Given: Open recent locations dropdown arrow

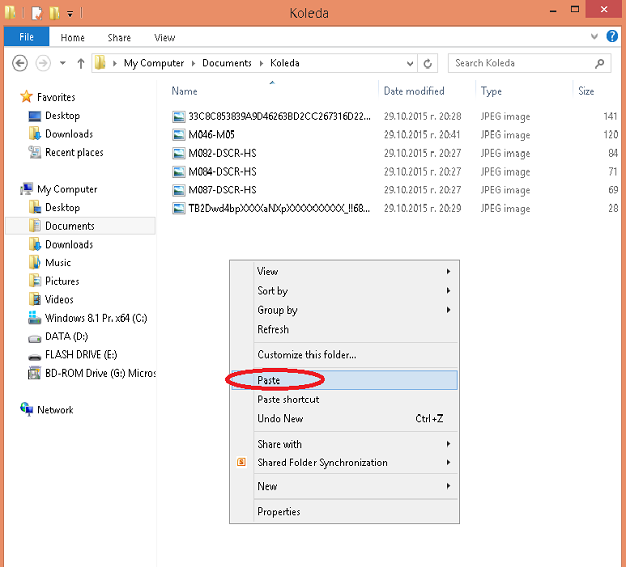Looking at the screenshot, I should pos(62,63).
